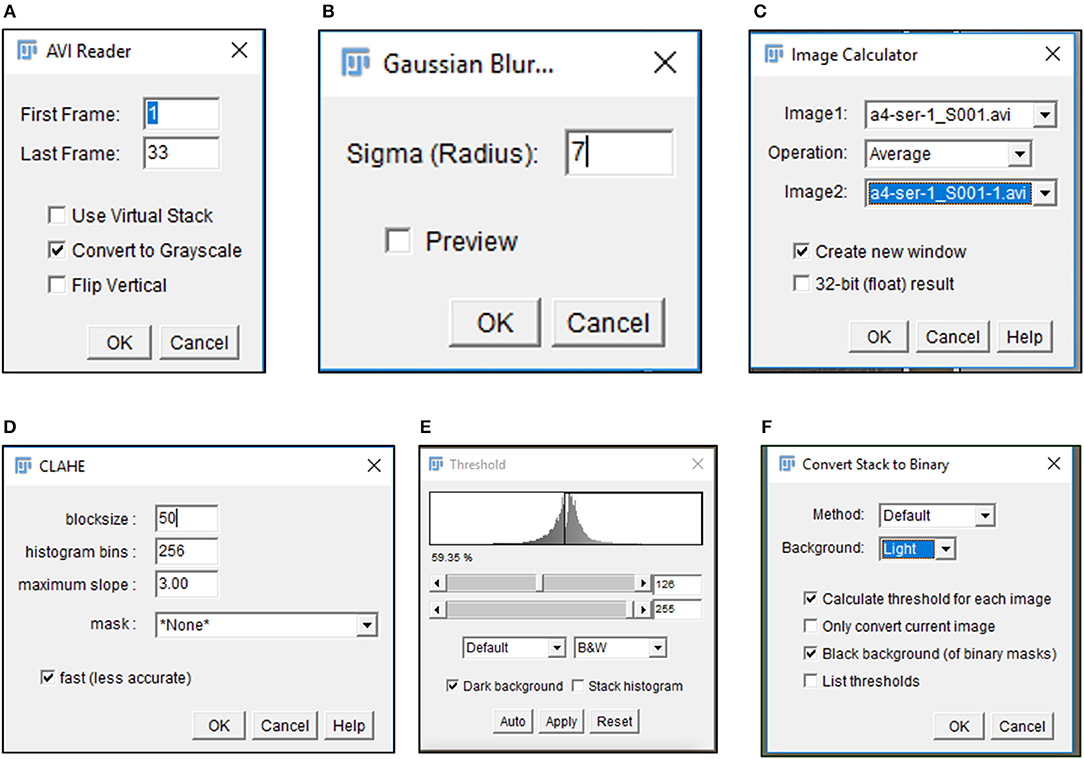Check Only convert current image

pos(810,626)
